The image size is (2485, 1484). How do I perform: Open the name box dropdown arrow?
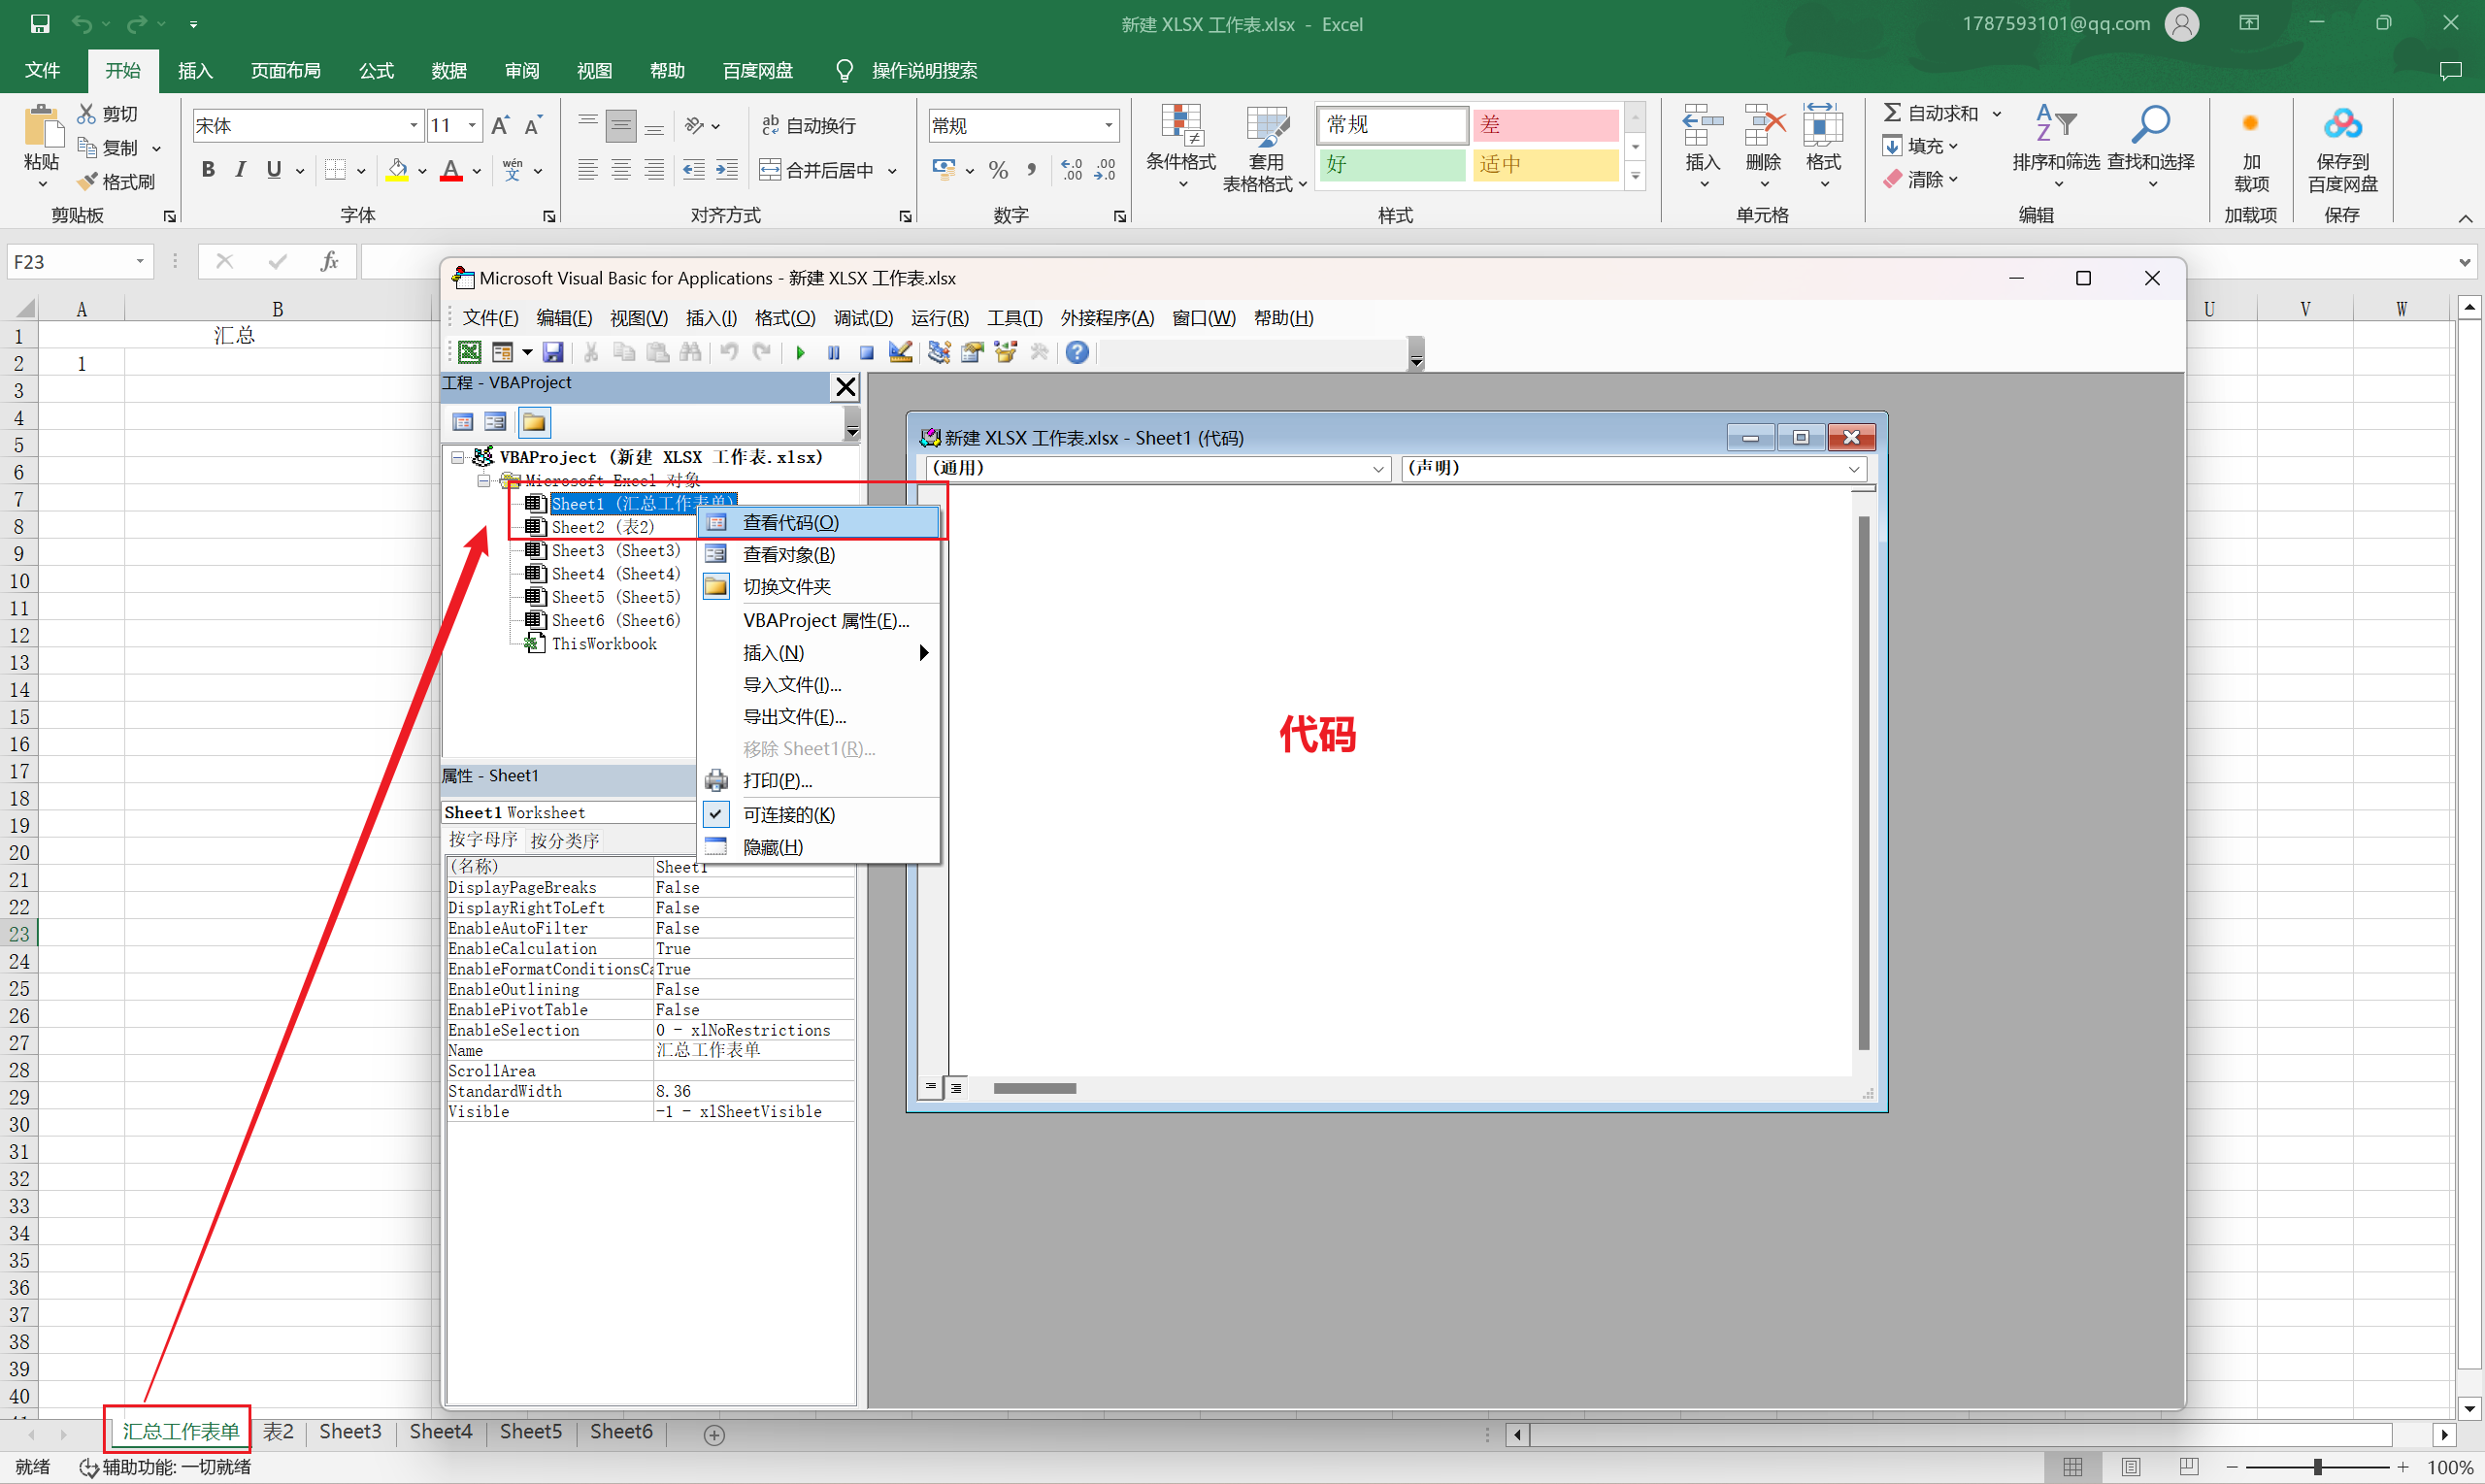[x=140, y=262]
